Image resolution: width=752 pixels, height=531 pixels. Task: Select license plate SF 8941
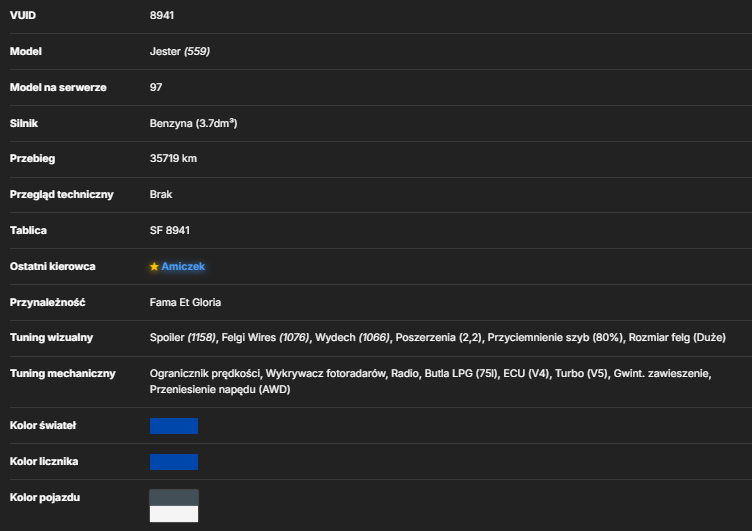tap(169, 230)
